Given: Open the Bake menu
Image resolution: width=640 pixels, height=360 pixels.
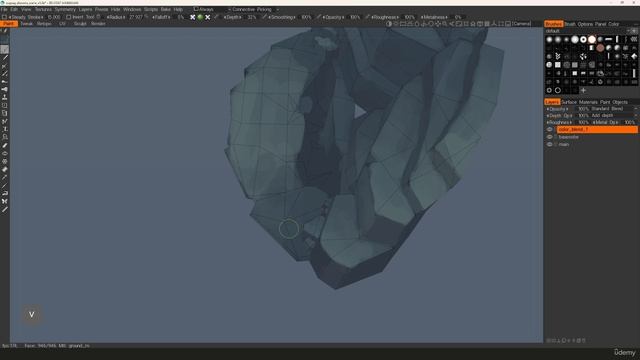Looking at the screenshot, I should click(x=166, y=9).
